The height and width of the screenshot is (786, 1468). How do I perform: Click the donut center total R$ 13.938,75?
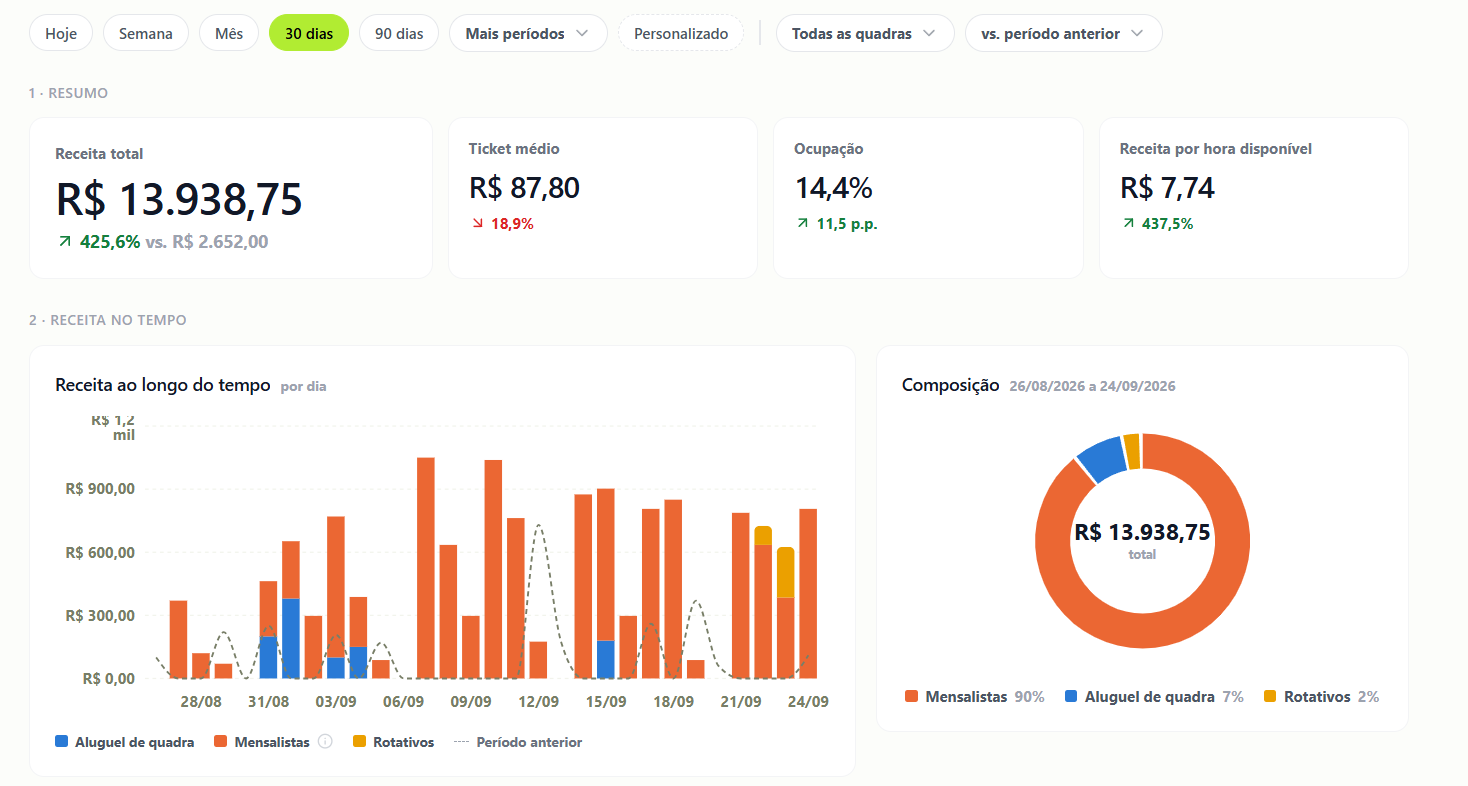tap(1142, 532)
